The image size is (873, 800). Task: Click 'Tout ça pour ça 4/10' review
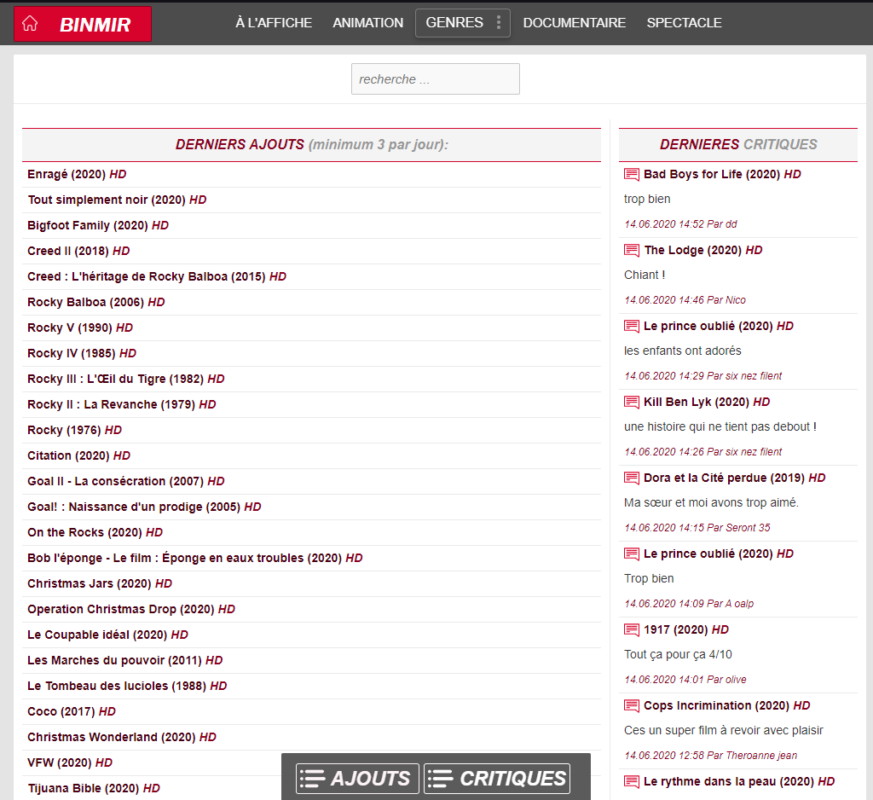click(678, 655)
